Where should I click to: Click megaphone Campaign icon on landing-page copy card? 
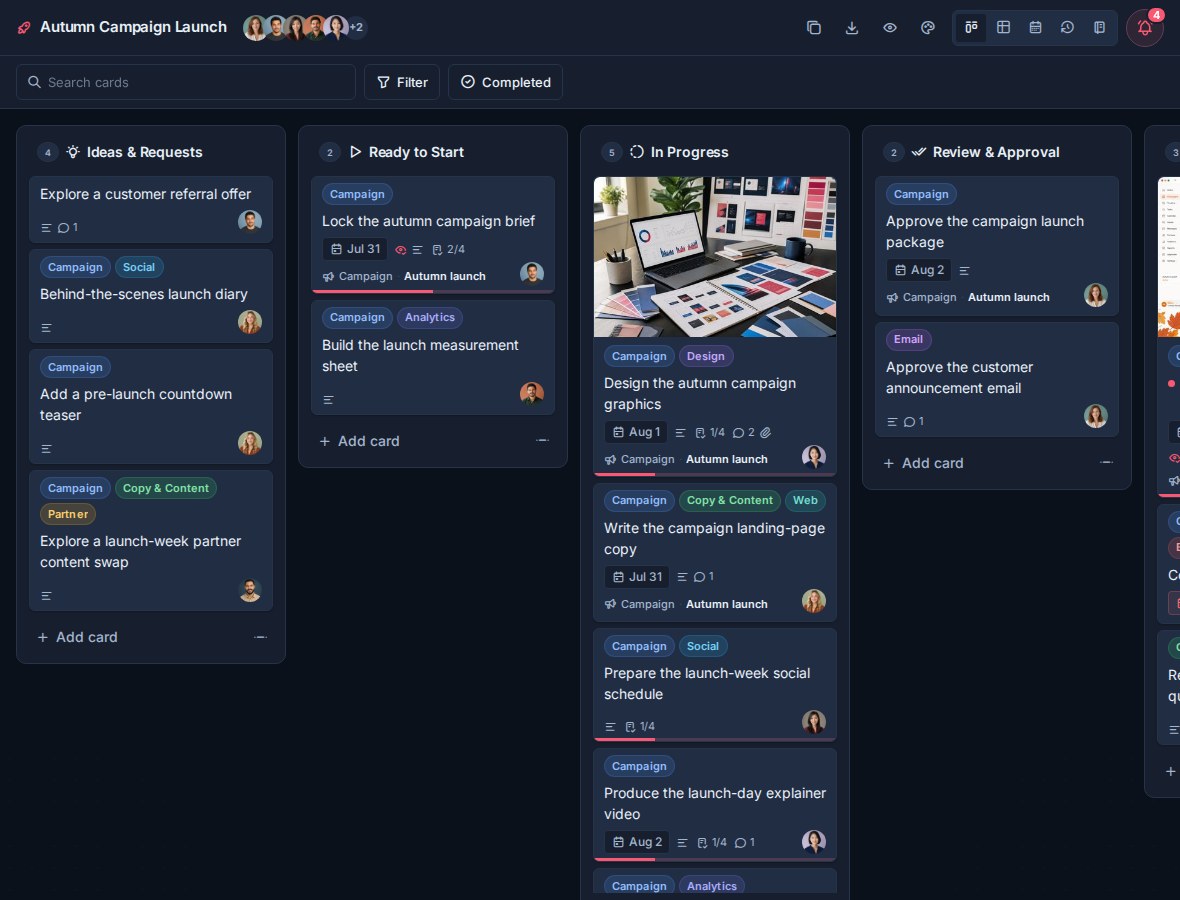(x=610, y=604)
